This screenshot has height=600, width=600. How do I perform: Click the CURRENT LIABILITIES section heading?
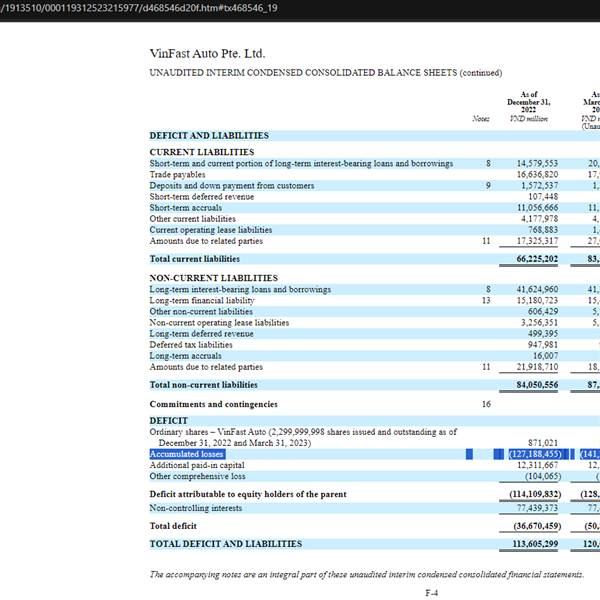(202, 152)
